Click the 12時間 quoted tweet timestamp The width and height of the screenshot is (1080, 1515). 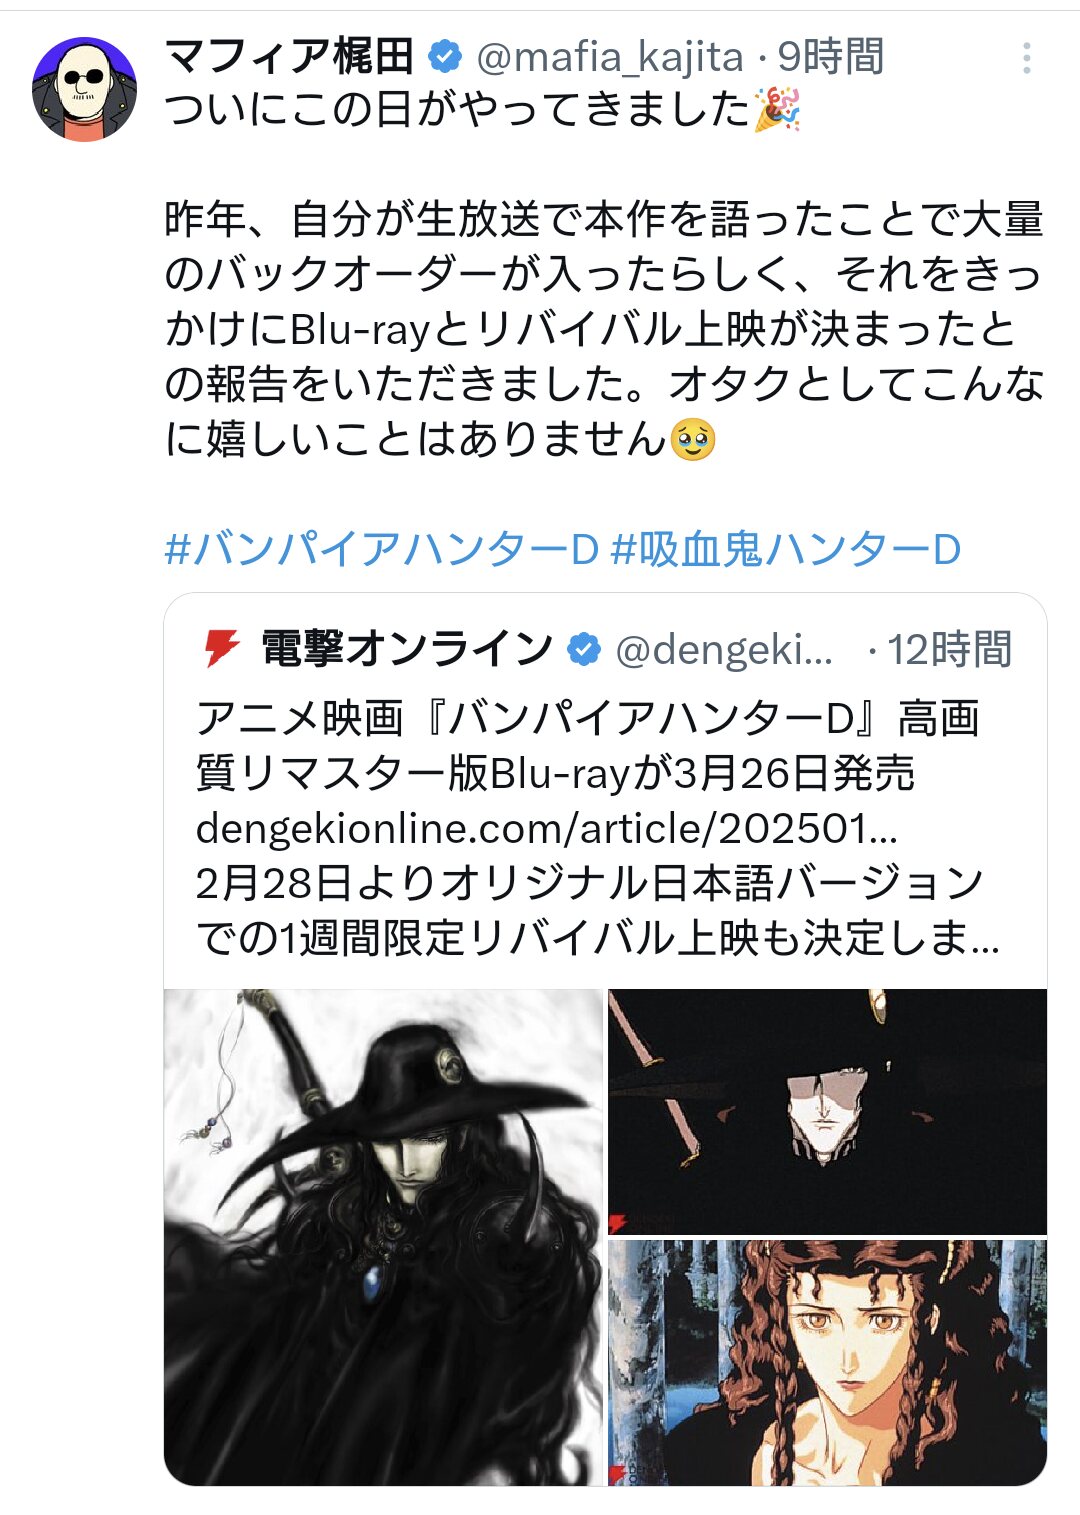point(950,649)
